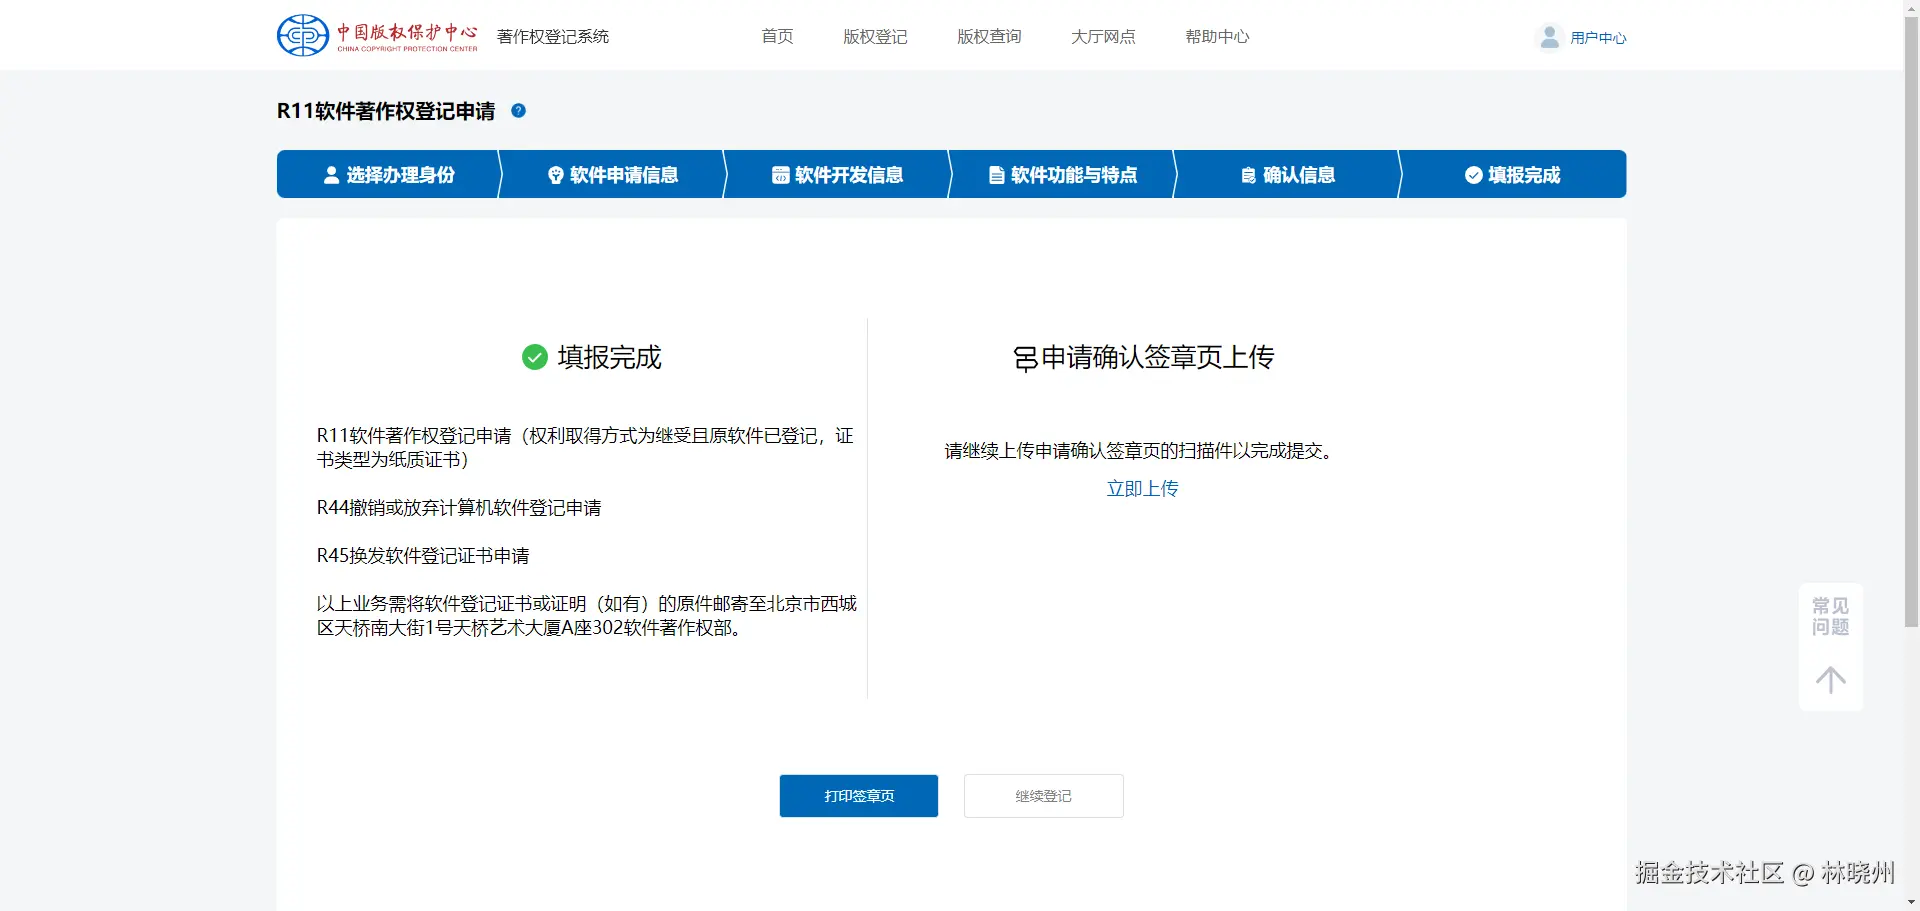Click the R44撤销或放弃计算机软件登记申请 line
The height and width of the screenshot is (911, 1920).
tap(459, 508)
